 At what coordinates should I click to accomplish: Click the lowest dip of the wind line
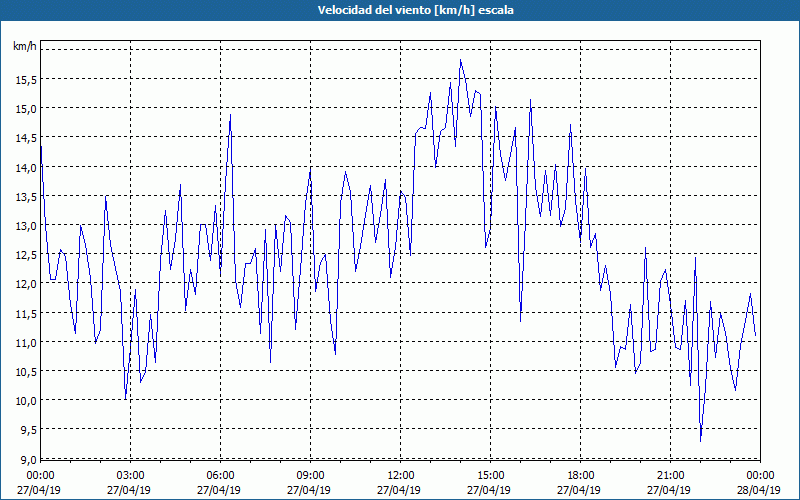click(x=701, y=440)
